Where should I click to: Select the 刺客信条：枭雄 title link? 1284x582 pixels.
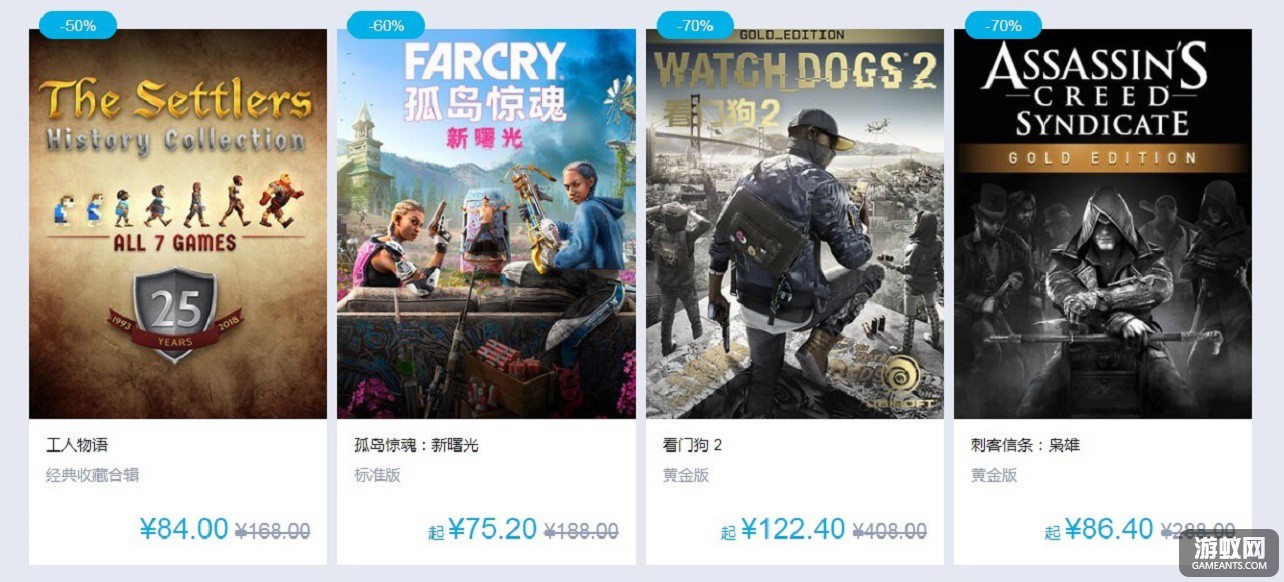coord(1025,445)
